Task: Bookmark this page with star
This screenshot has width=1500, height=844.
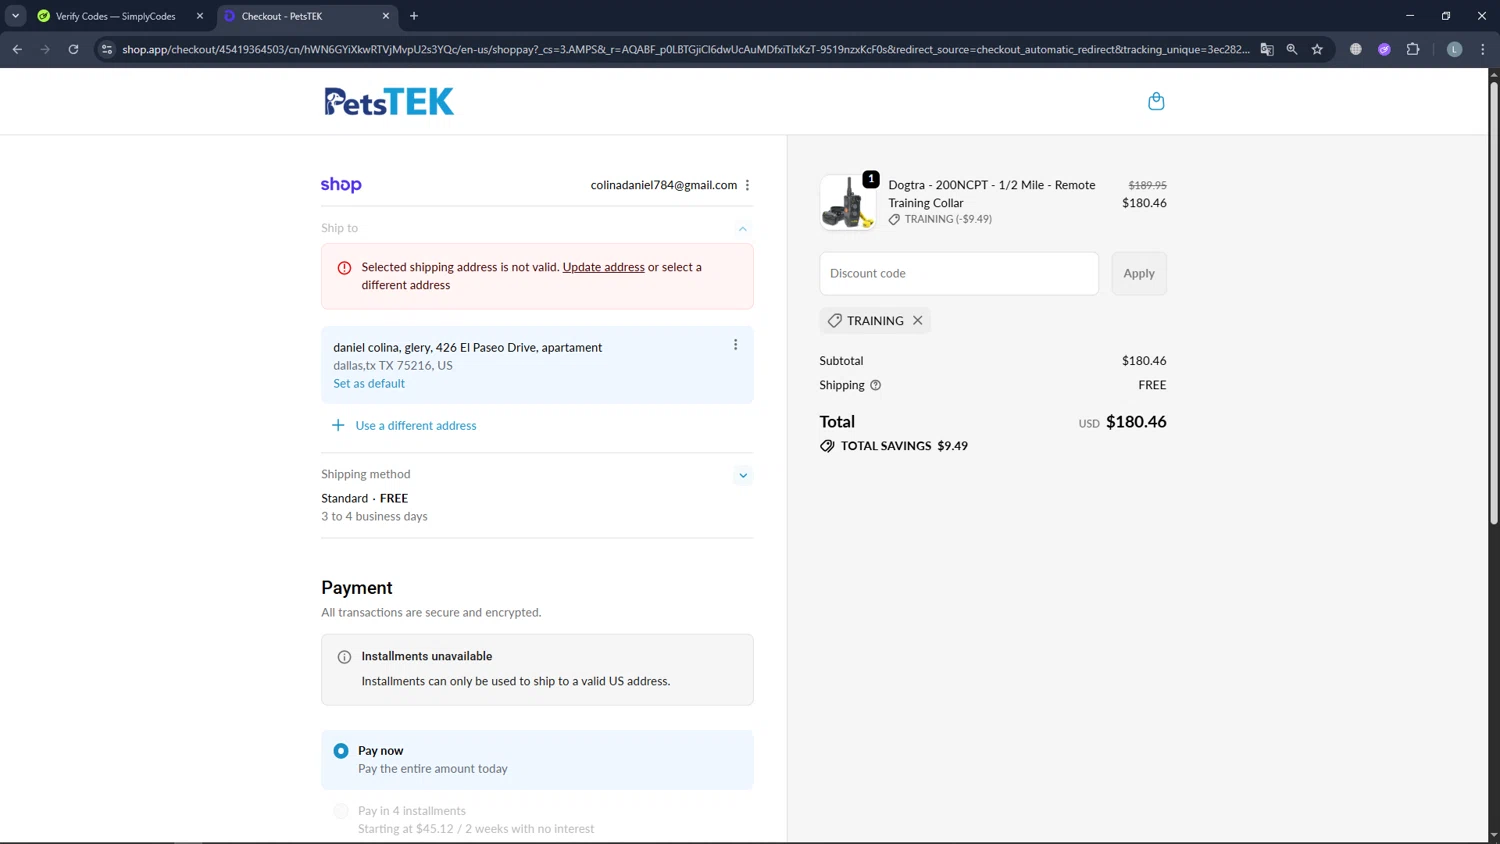Action: (1317, 49)
